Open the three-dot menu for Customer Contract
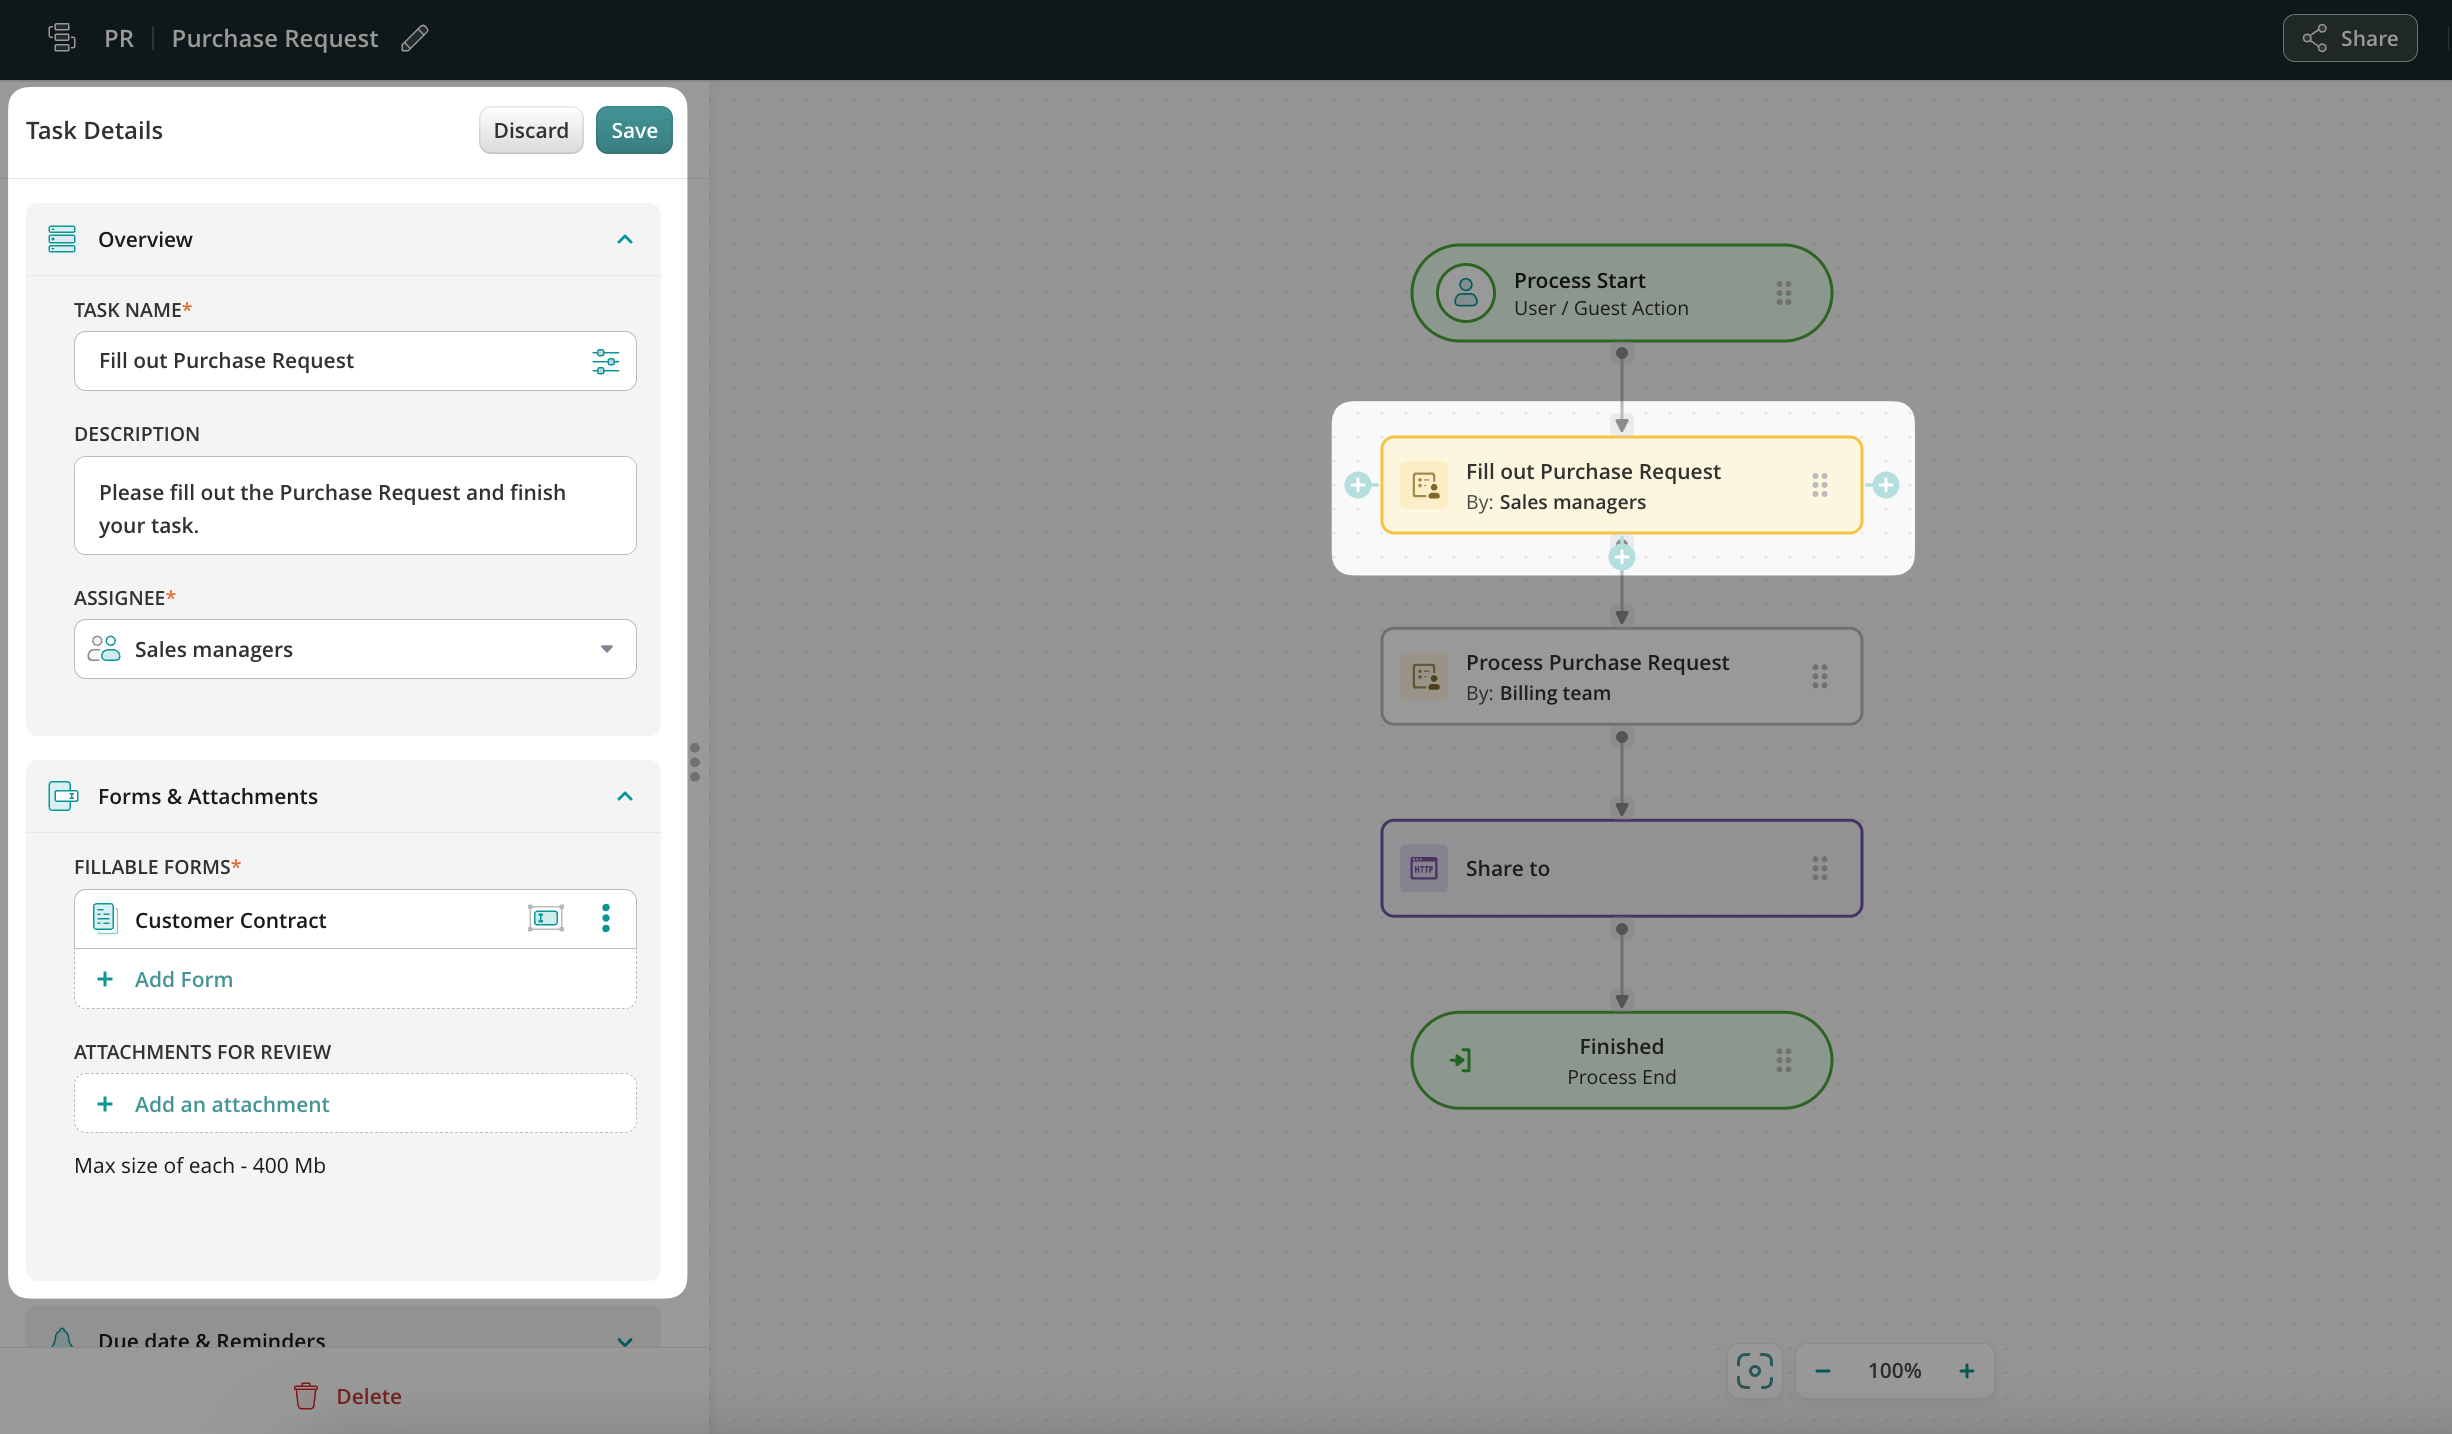Viewport: 2452px width, 1434px height. tap(605, 918)
